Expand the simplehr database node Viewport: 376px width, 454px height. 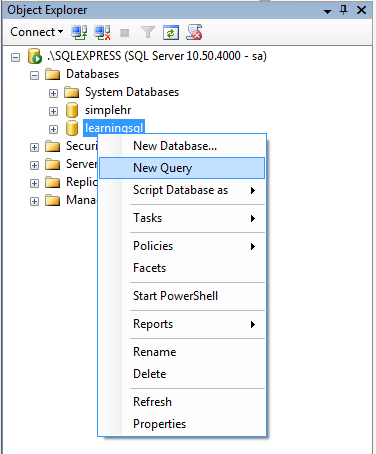pos(53,111)
